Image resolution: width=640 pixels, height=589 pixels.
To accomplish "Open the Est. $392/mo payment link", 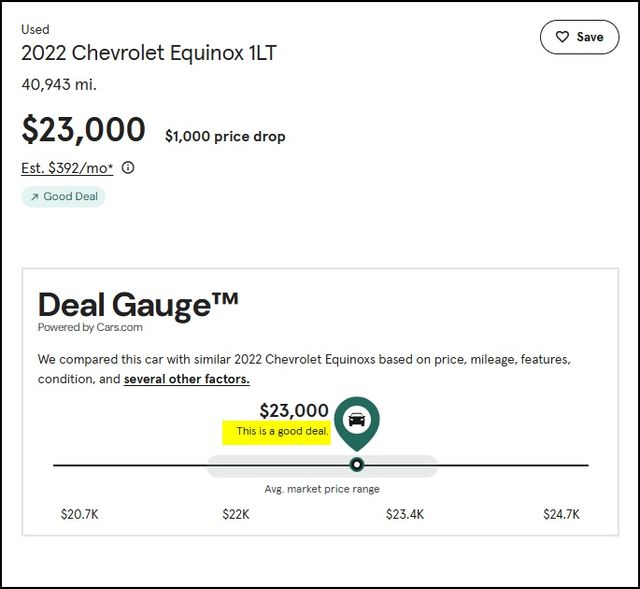I will coord(67,168).
